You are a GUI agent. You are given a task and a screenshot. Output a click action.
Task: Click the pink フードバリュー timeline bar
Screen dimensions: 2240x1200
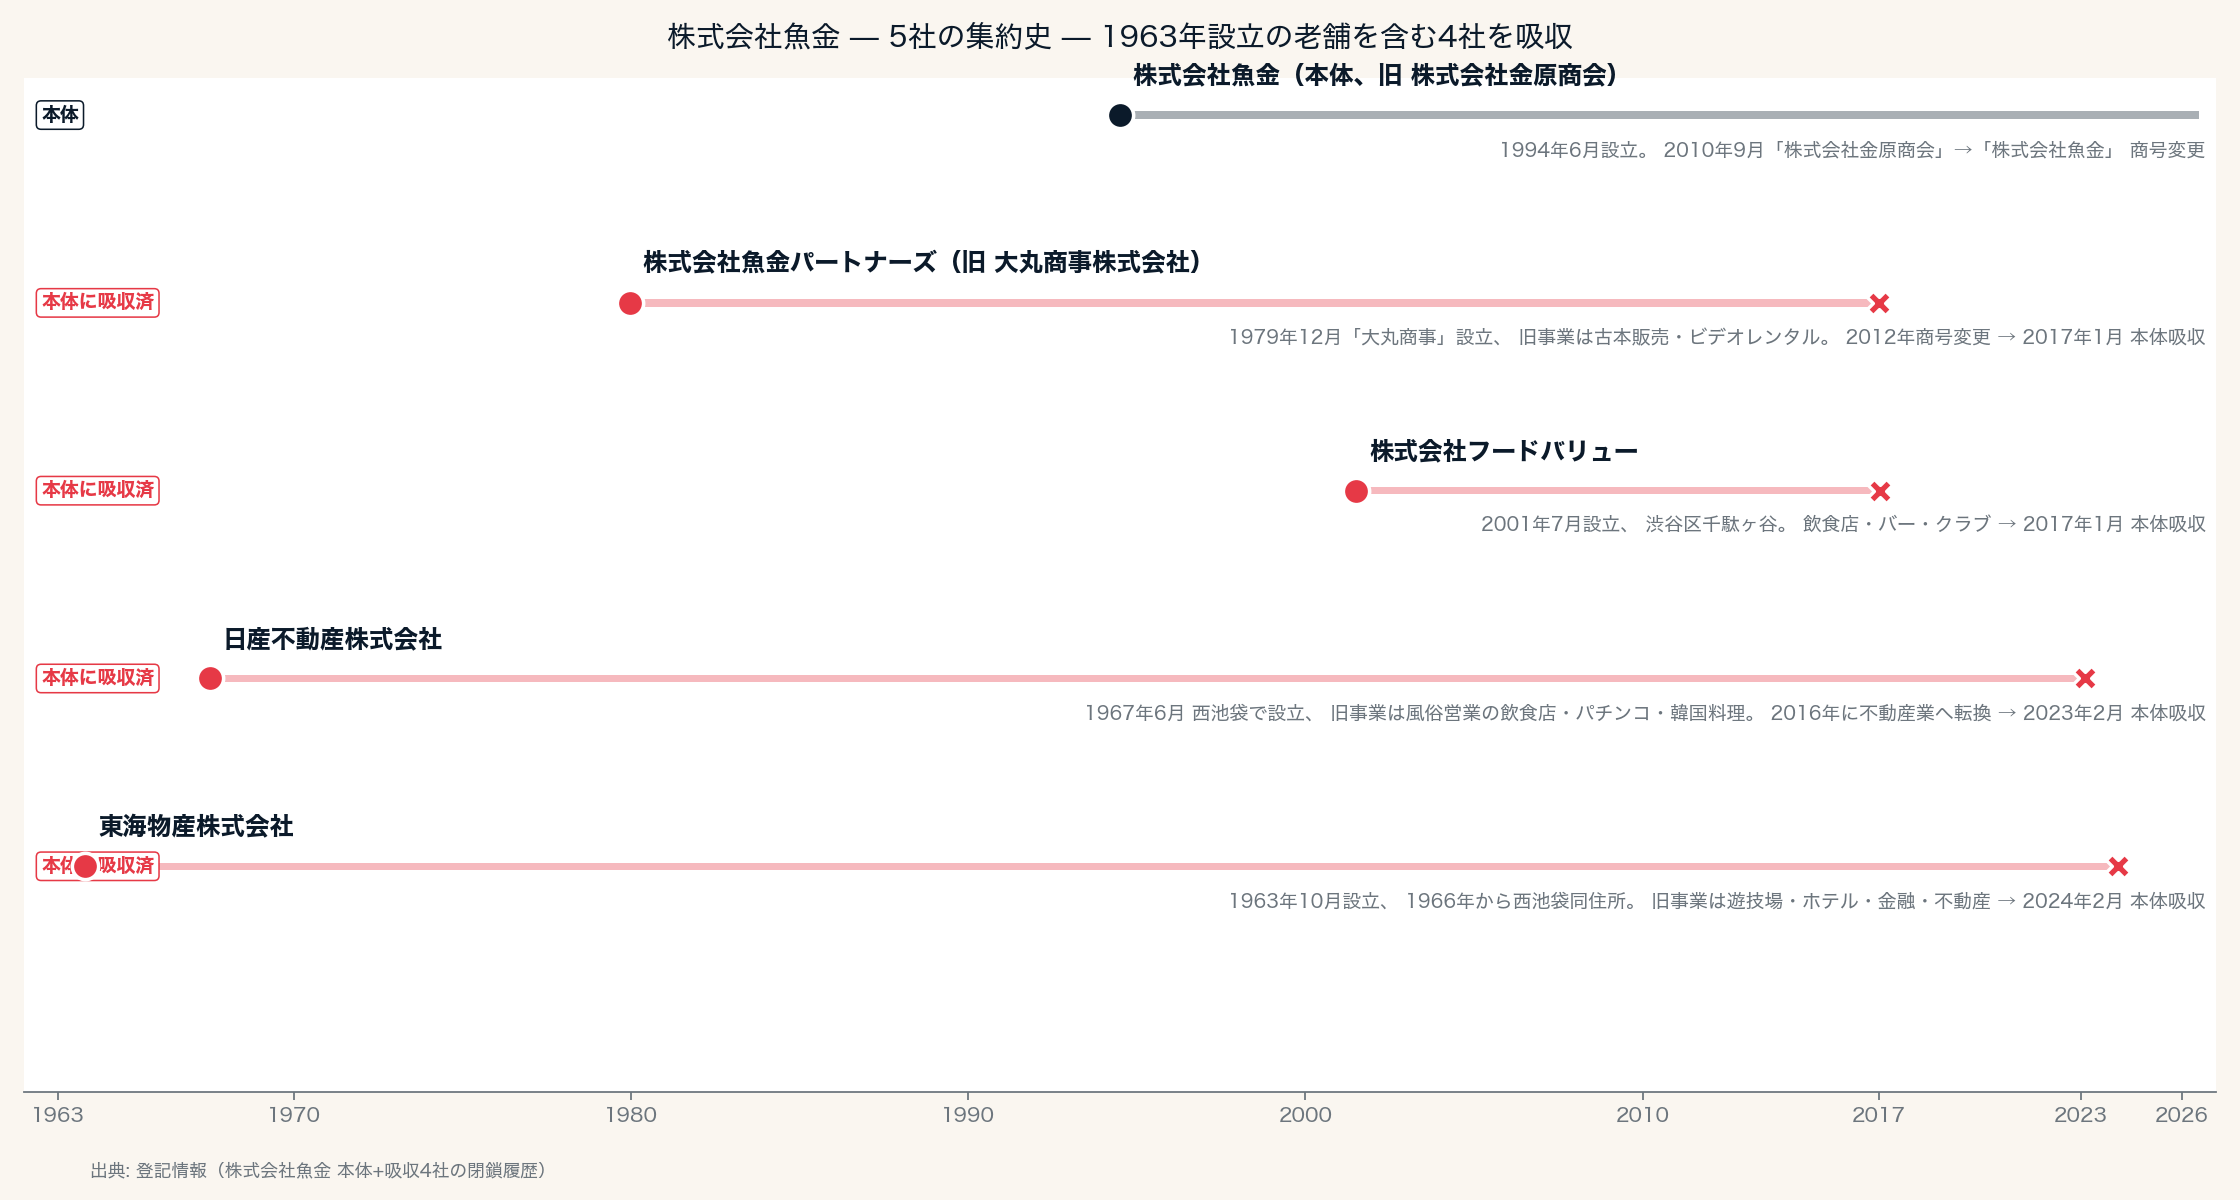1618,491
